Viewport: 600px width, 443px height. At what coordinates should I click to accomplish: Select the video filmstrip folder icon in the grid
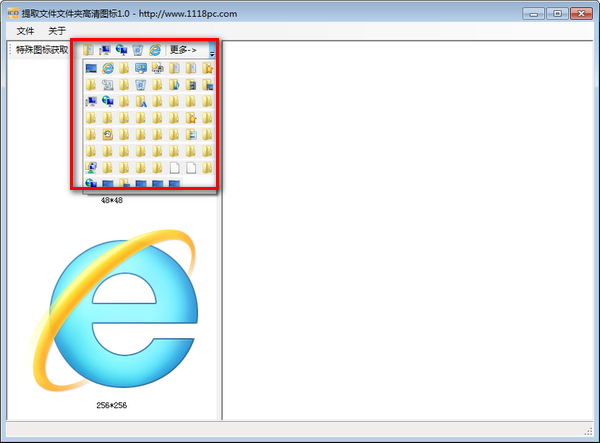(x=191, y=85)
